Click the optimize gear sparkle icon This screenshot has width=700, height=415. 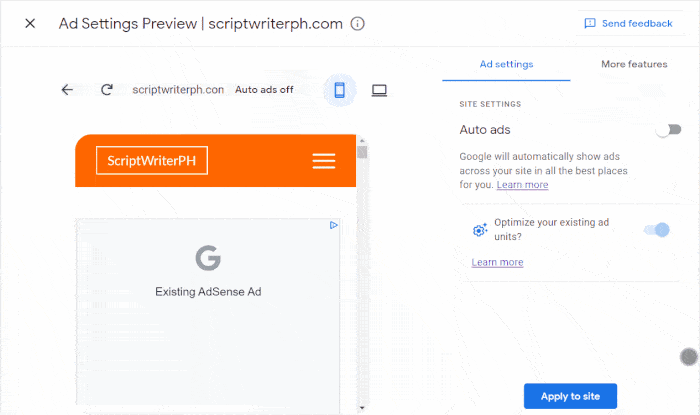tap(480, 230)
